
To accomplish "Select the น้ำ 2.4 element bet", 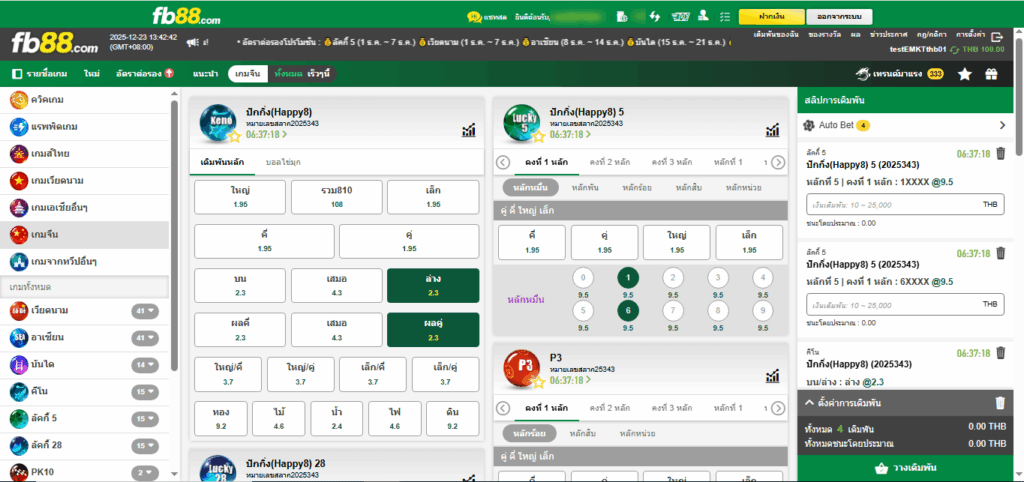I will coord(337,419).
